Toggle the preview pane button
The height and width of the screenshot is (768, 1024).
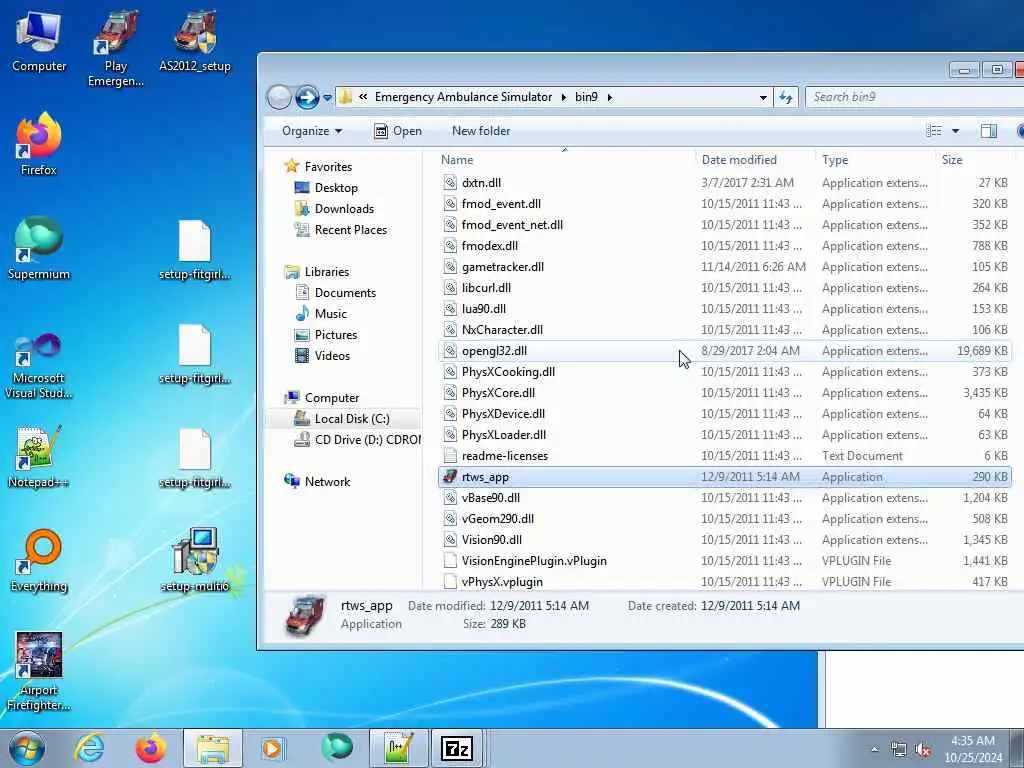click(x=989, y=131)
